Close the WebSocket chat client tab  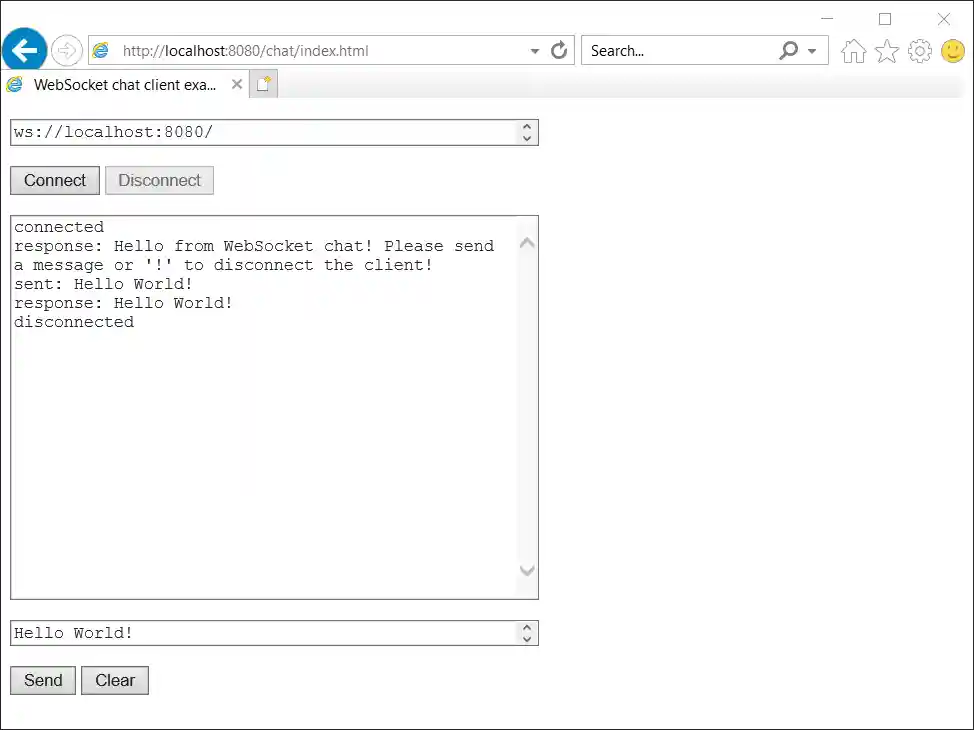[x=237, y=85]
